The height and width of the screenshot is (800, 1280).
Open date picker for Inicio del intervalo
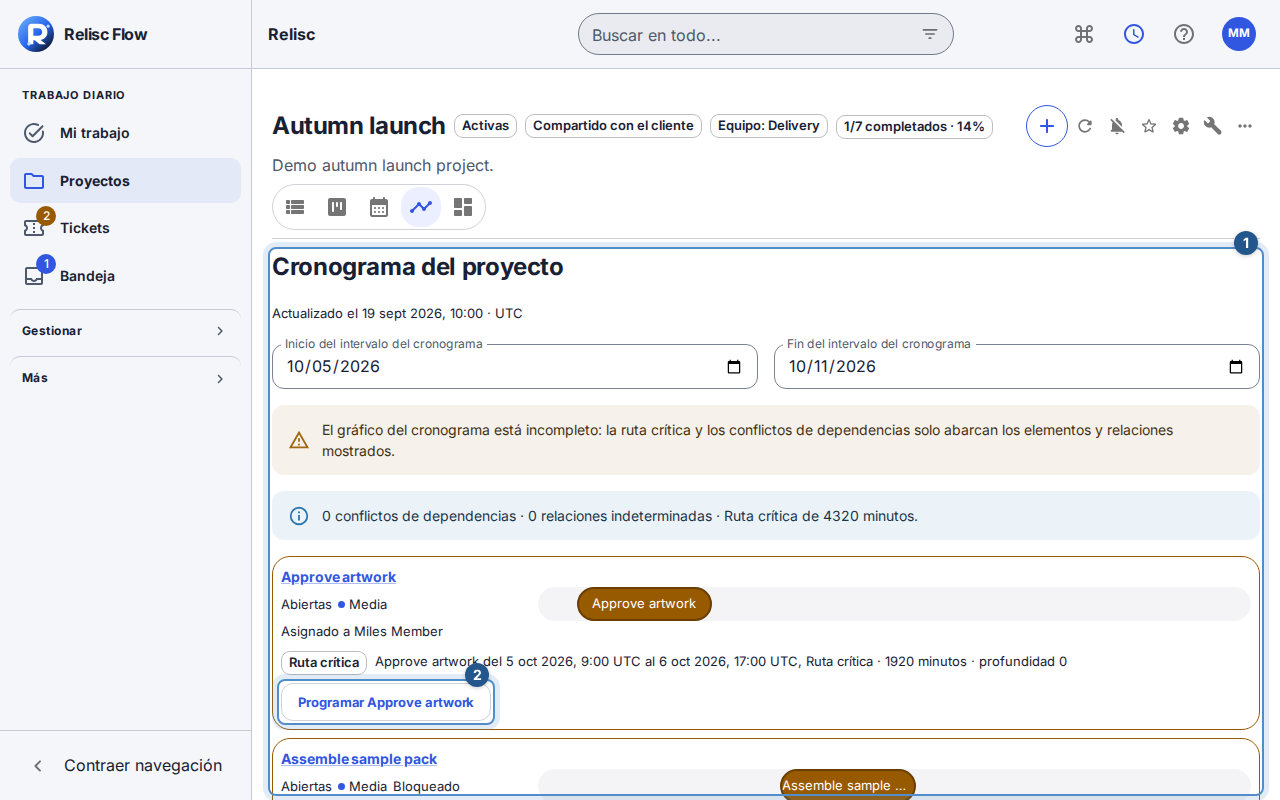[x=734, y=367]
